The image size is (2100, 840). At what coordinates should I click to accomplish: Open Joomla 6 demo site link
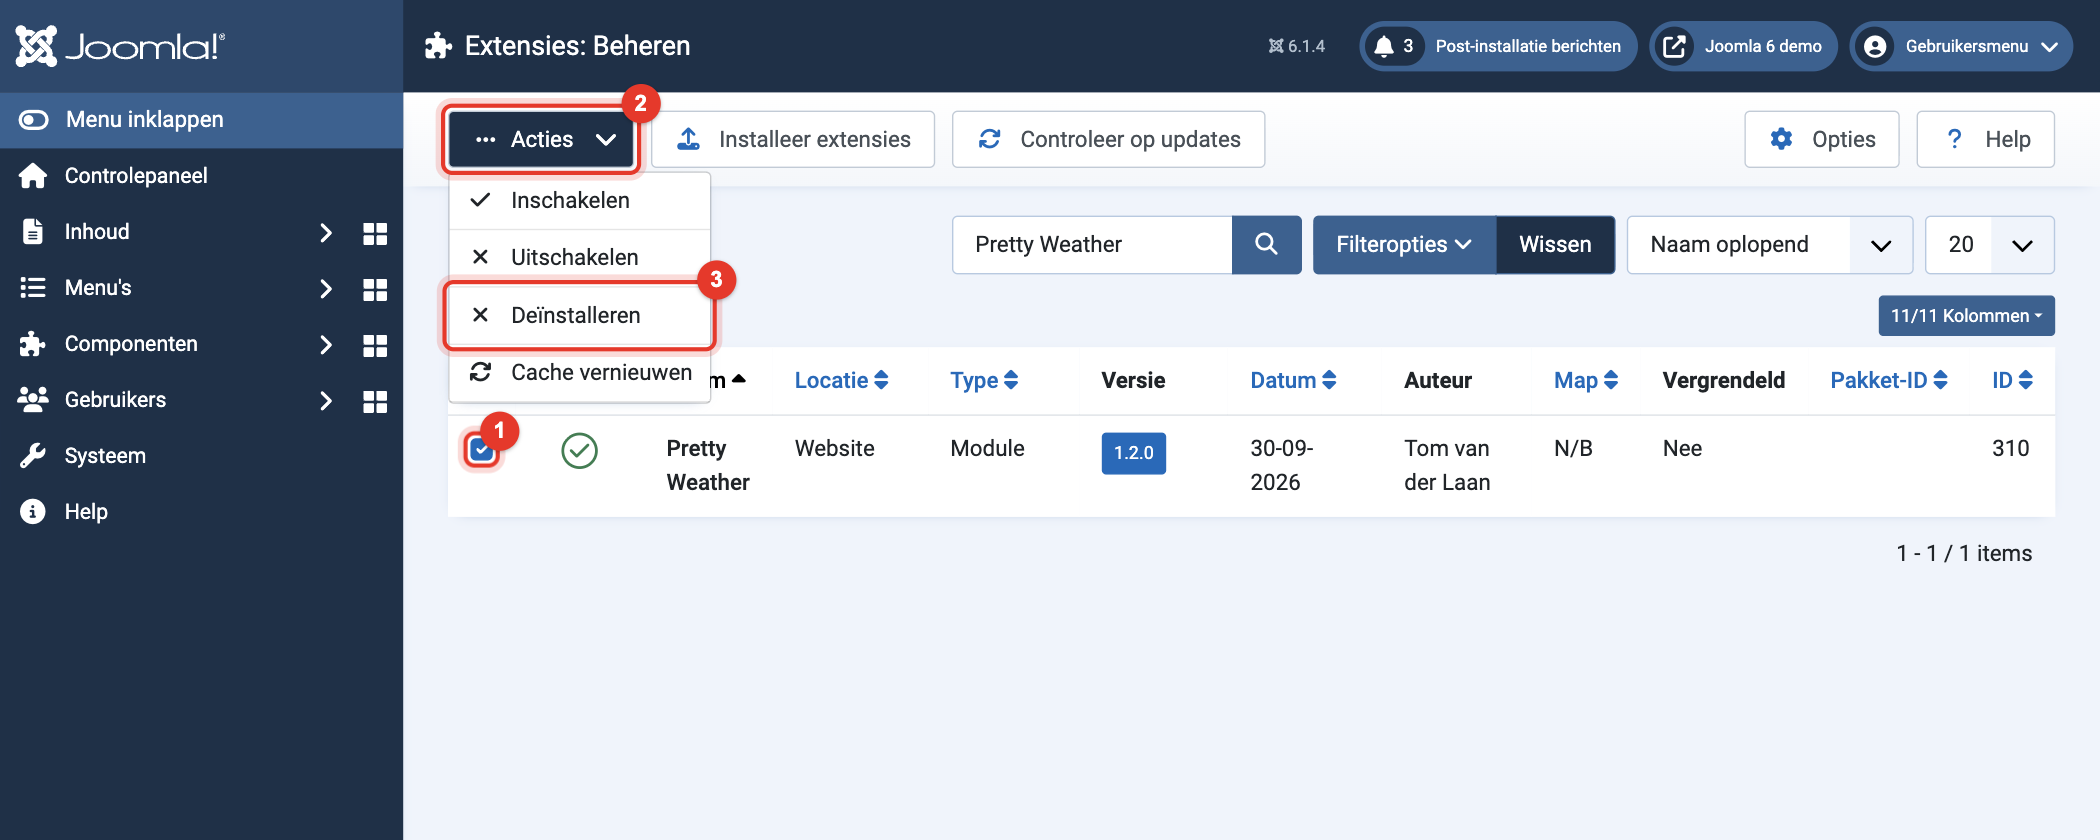pos(1743,46)
